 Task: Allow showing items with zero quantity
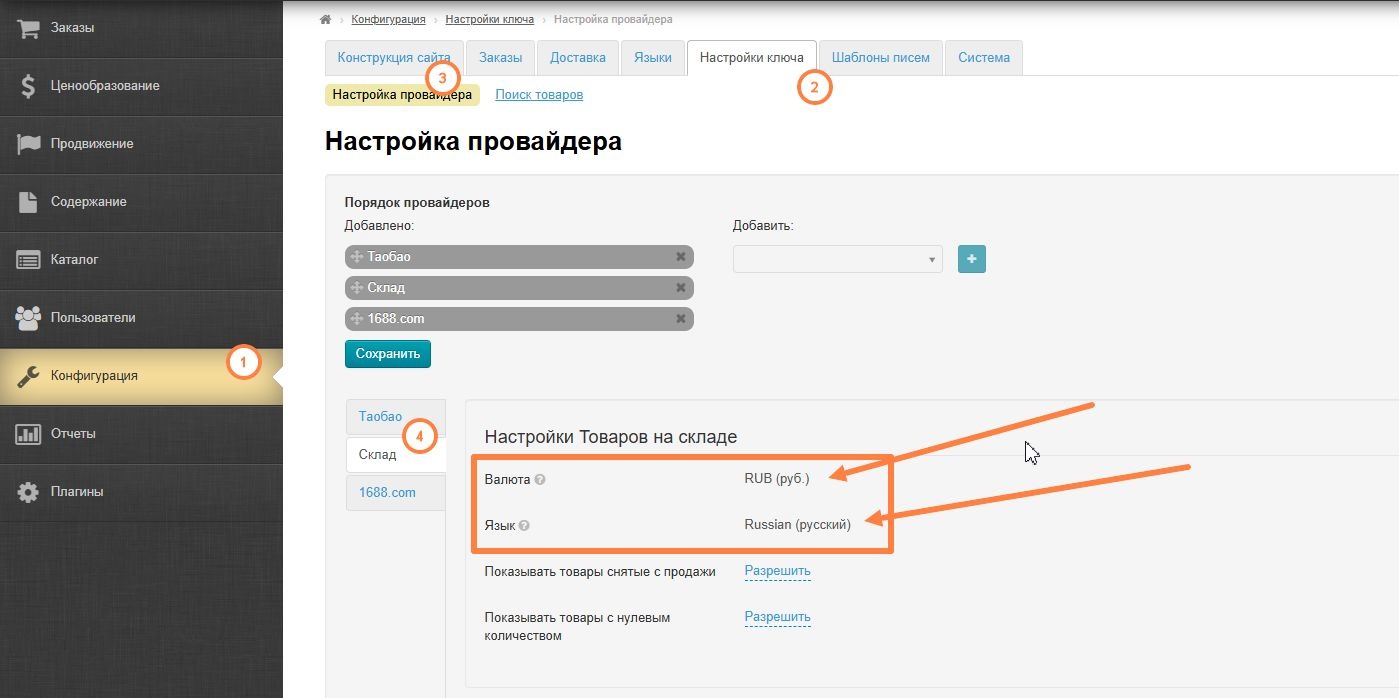click(777, 617)
